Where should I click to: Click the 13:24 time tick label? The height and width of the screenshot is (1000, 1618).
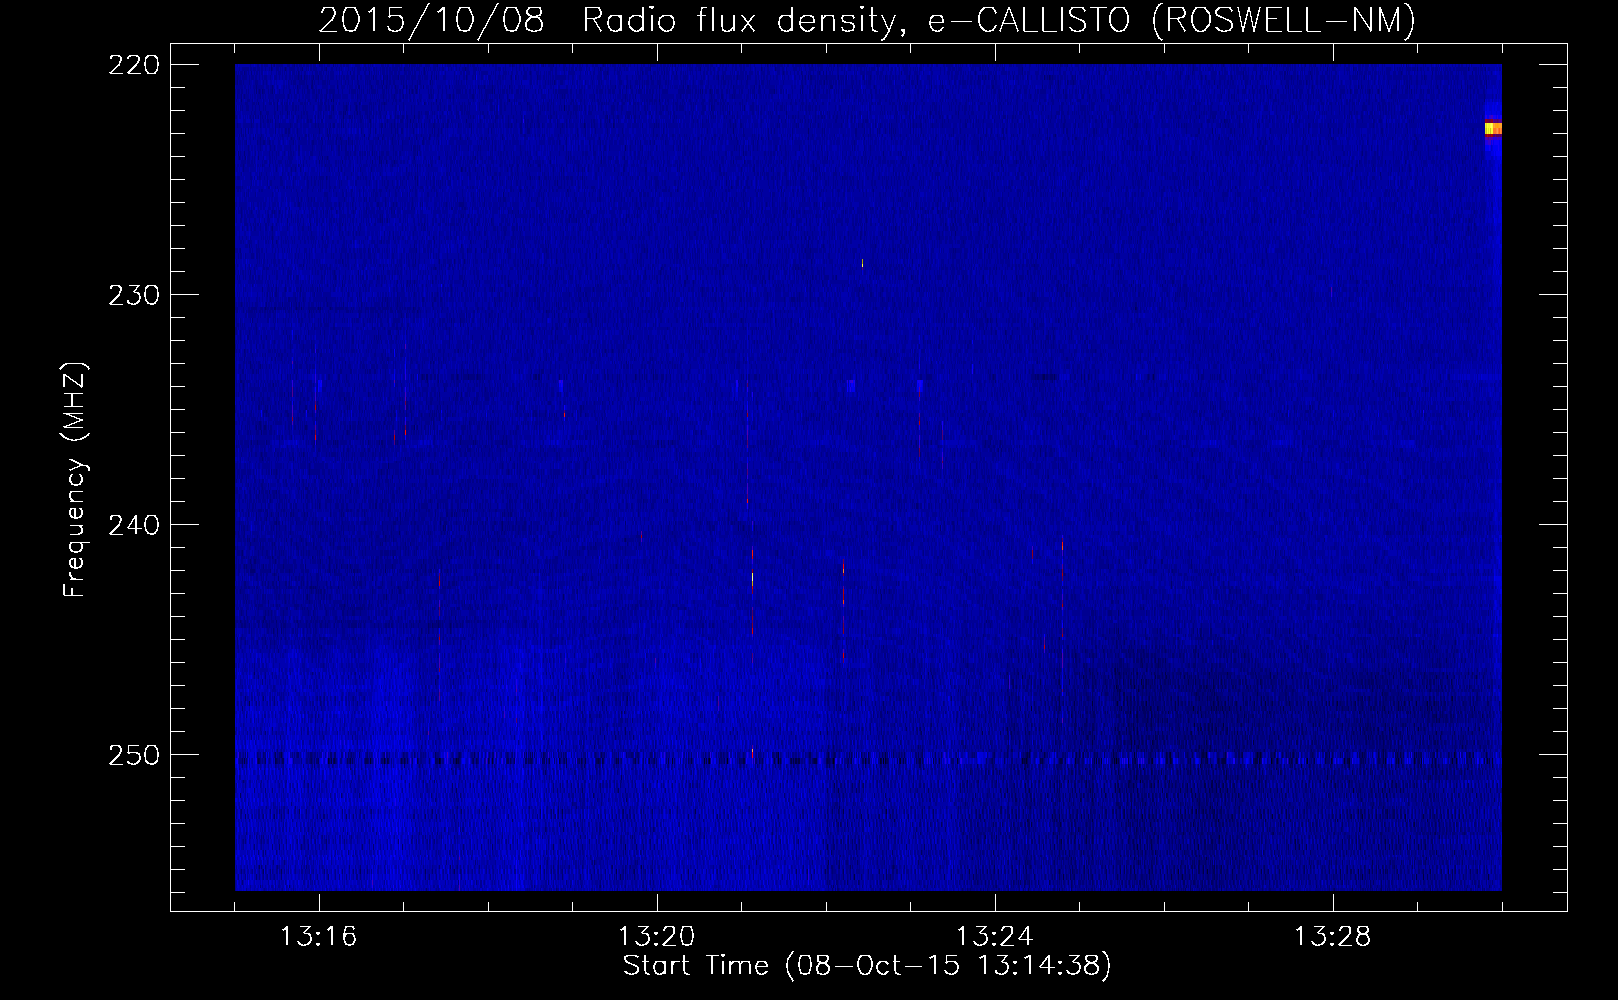click(x=994, y=936)
